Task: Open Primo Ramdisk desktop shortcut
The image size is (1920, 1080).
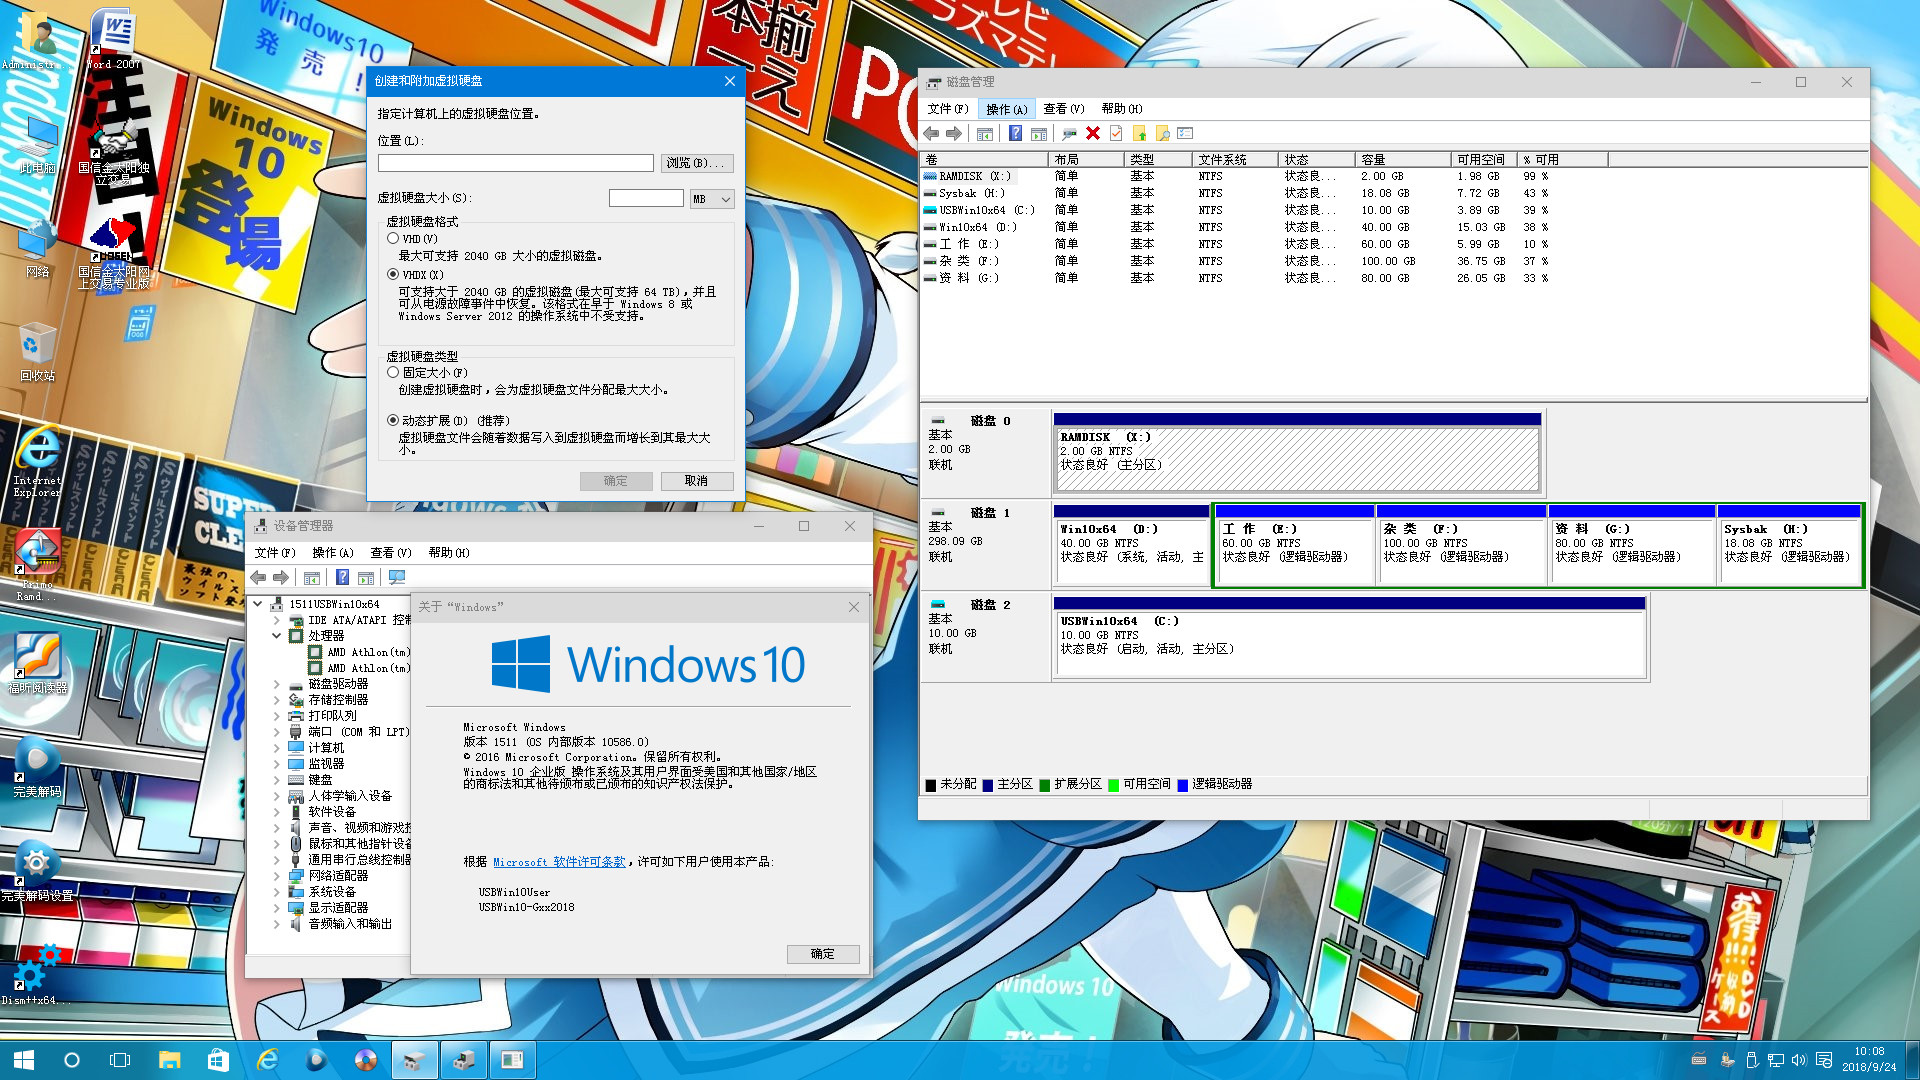Action: (38, 565)
